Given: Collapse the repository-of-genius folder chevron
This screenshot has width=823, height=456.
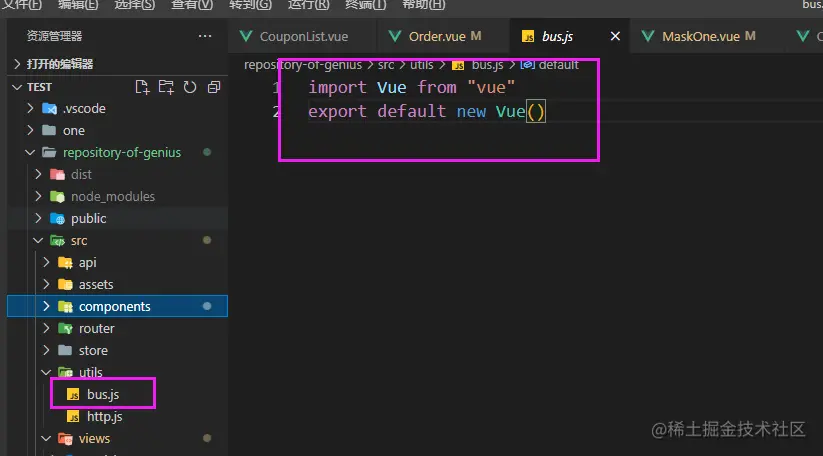Looking at the screenshot, I should tap(30, 152).
